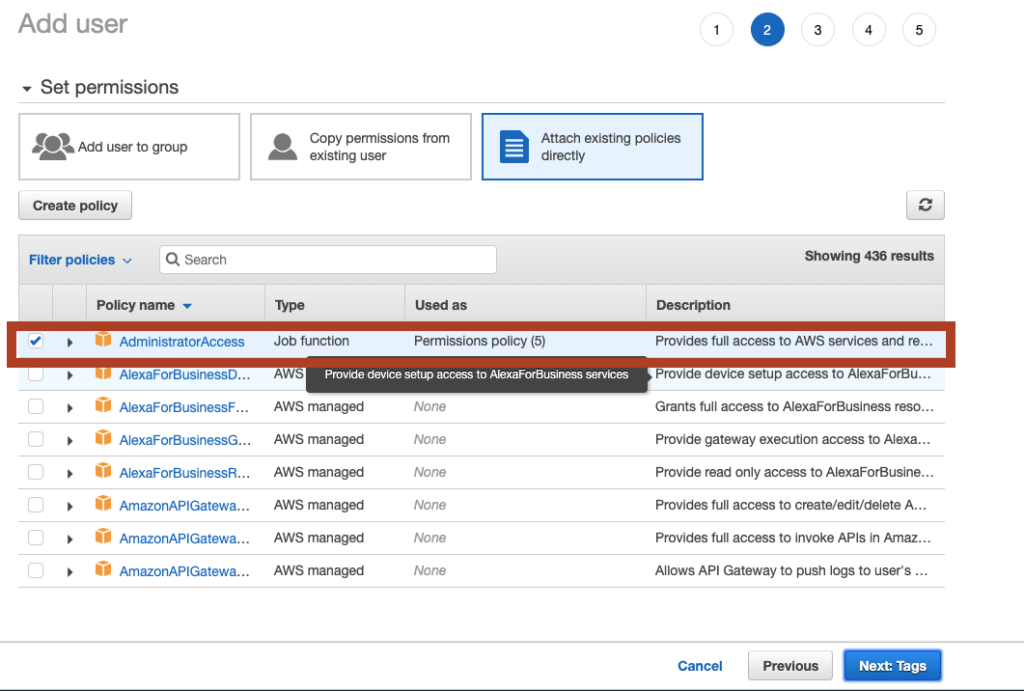Screen dimensions: 1024x691
Task: Click the search magnifier icon
Action: (172, 259)
